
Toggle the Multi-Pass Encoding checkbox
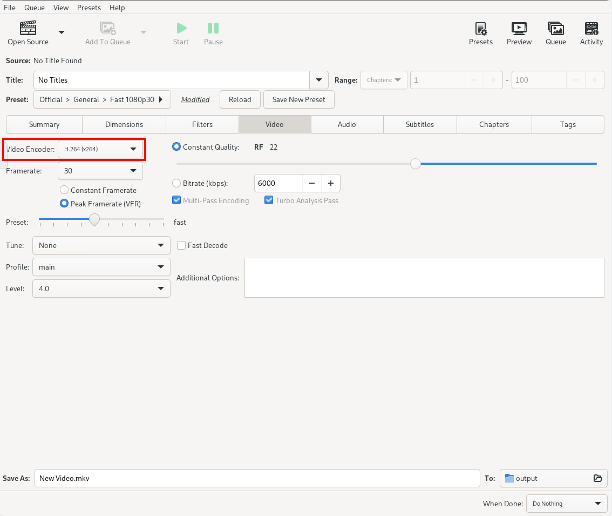tap(176, 200)
